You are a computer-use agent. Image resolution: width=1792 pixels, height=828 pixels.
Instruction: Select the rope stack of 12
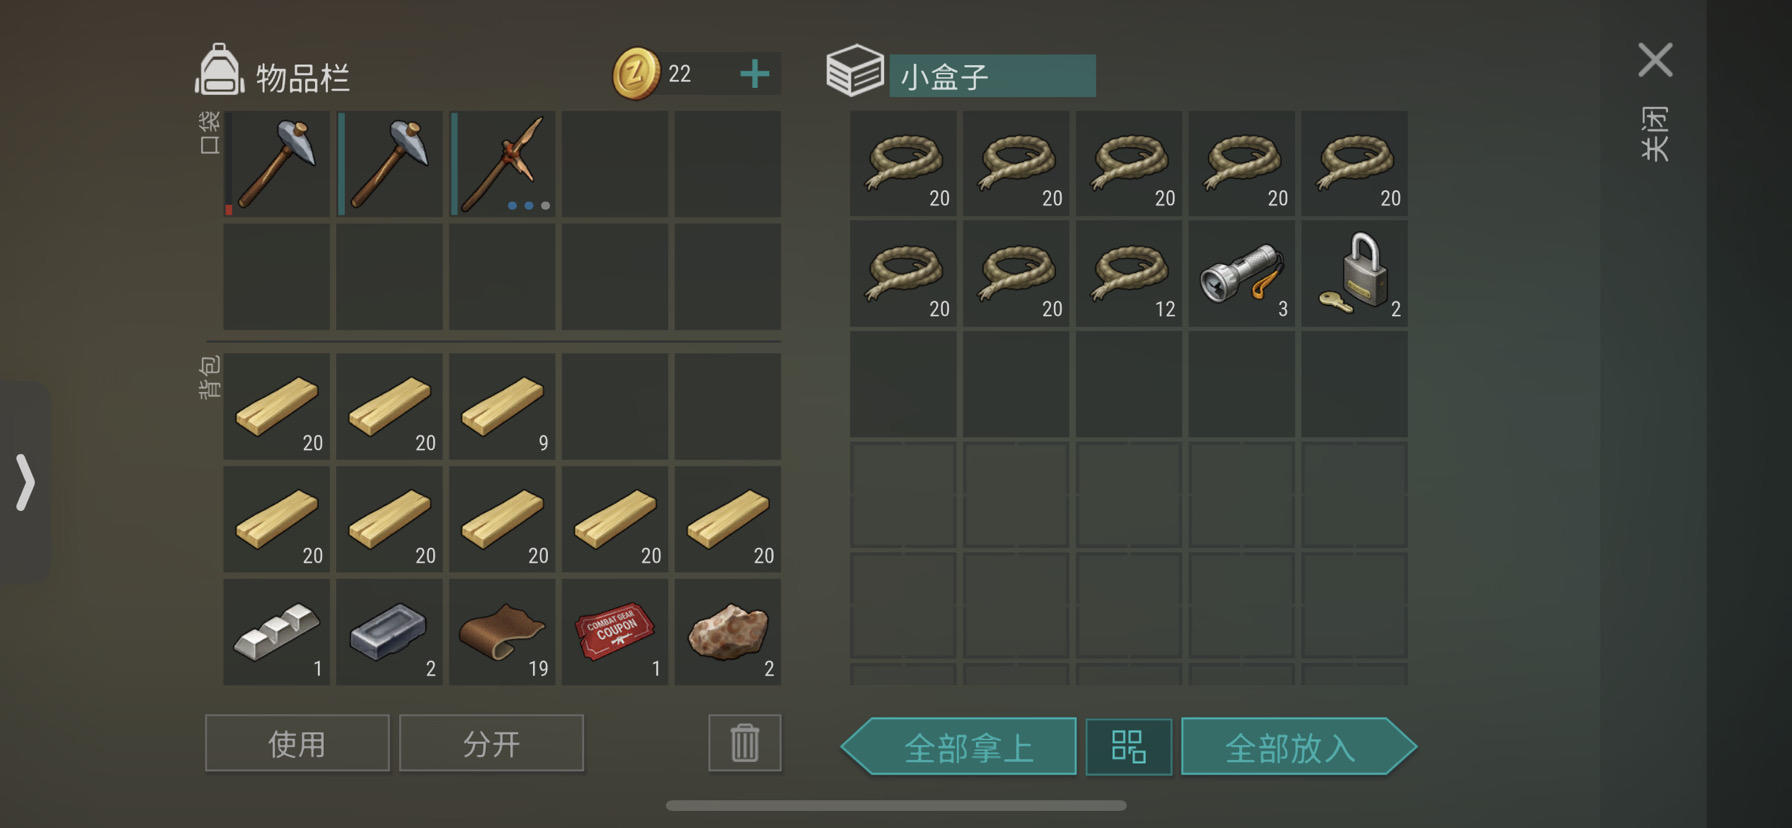tap(1129, 273)
